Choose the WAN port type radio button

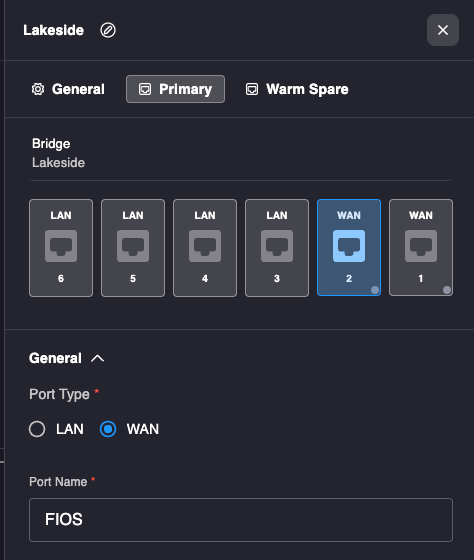(108, 429)
